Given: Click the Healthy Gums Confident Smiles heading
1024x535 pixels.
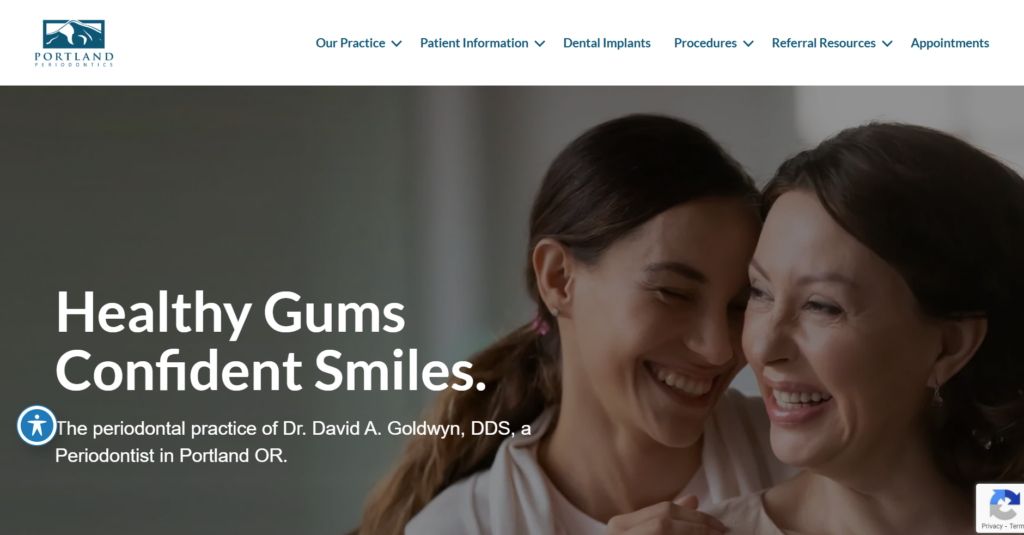Looking at the screenshot, I should [271, 341].
